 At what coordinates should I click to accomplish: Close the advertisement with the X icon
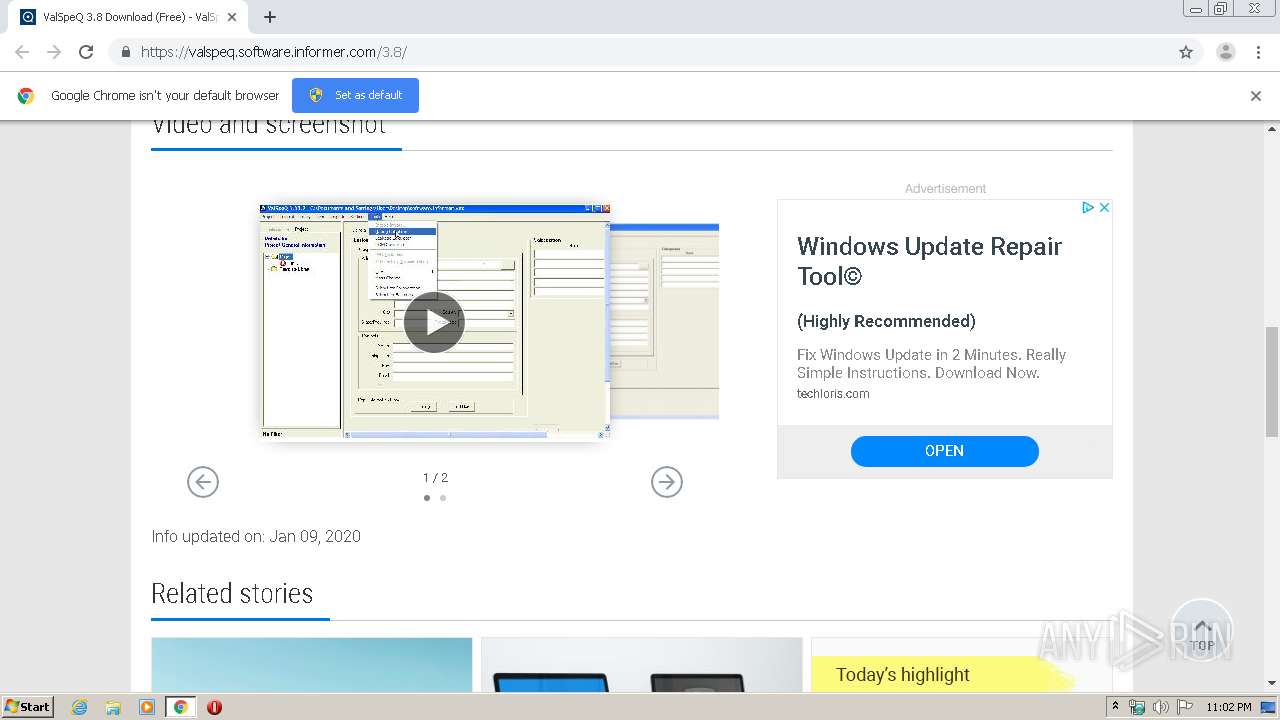tap(1104, 207)
